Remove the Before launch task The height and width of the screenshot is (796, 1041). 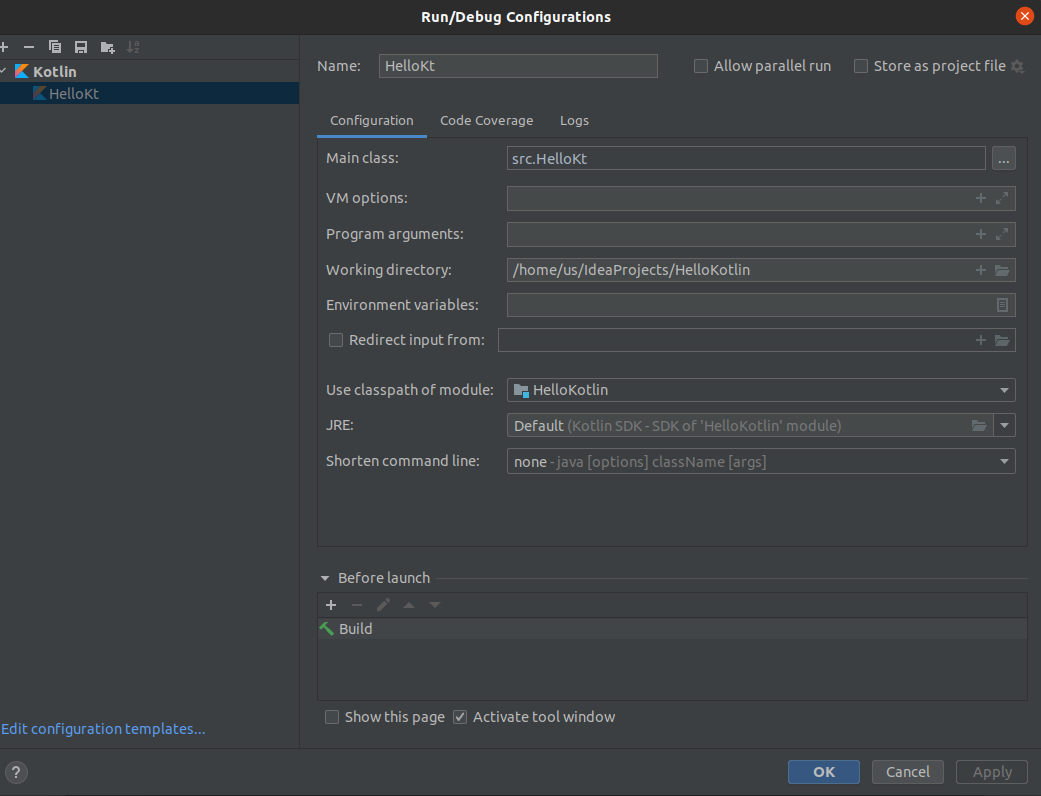coord(357,605)
